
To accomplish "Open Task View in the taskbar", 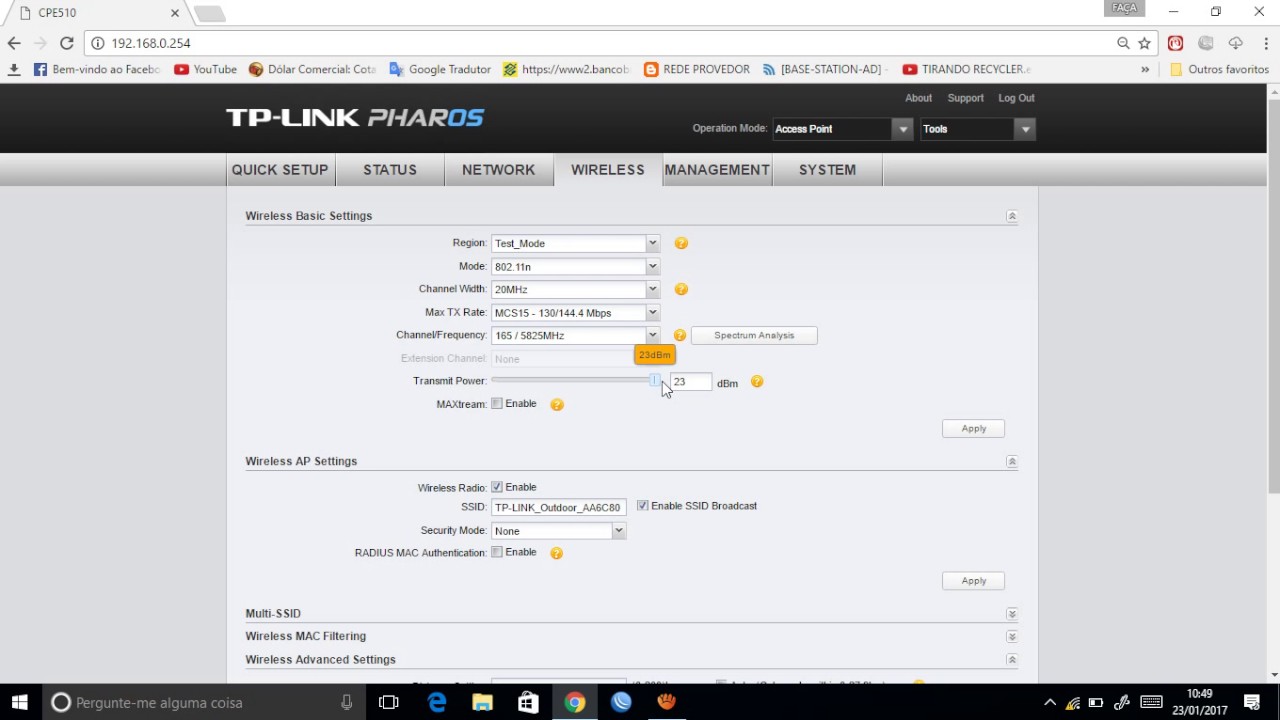I will [389, 702].
